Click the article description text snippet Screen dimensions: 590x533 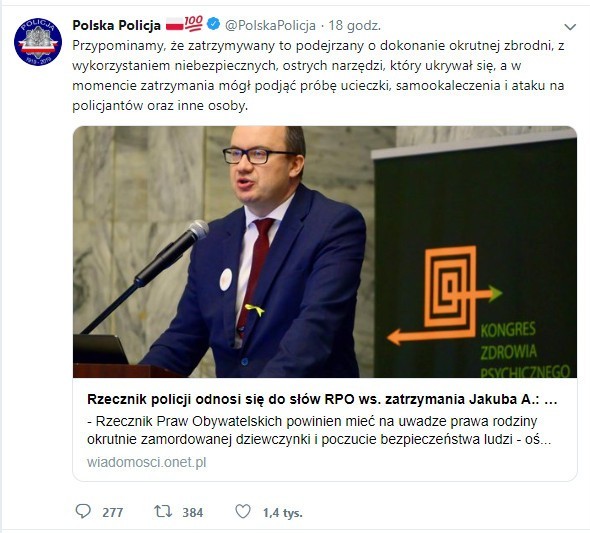(319, 430)
